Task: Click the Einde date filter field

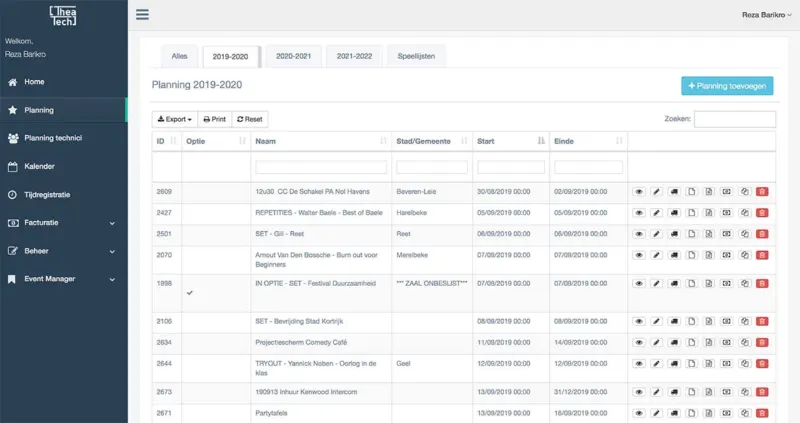Action: (588, 167)
